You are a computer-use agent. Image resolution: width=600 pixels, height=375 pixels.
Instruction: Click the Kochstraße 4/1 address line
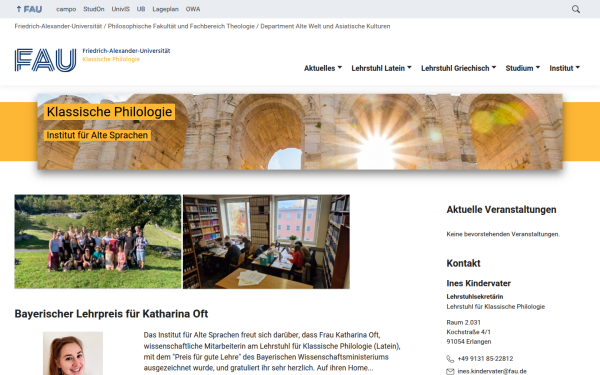(x=468, y=332)
